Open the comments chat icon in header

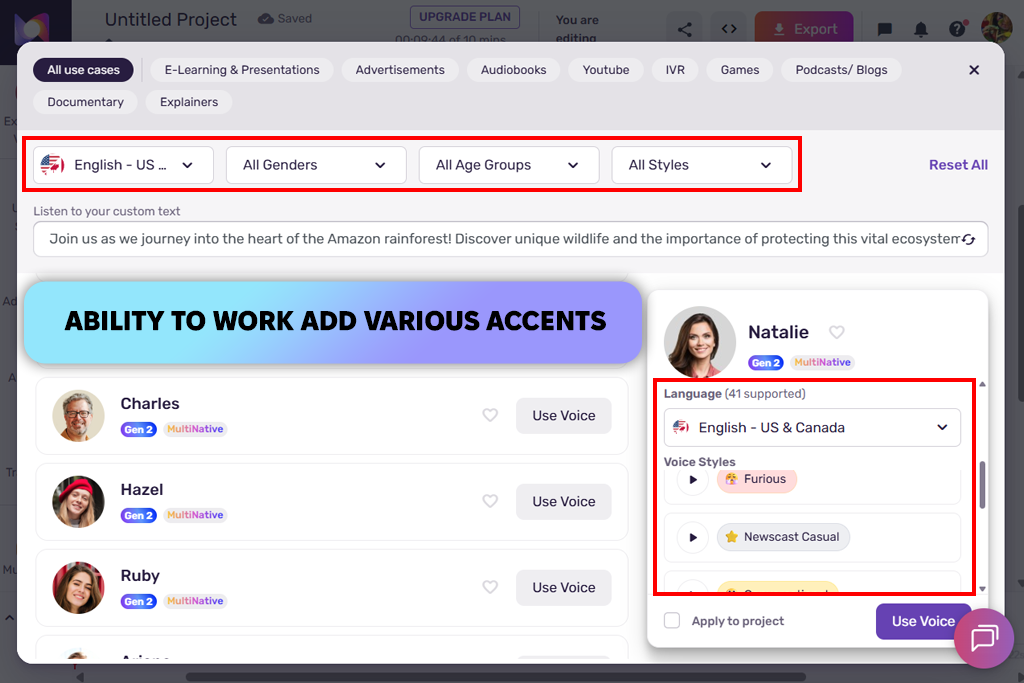[885, 29]
